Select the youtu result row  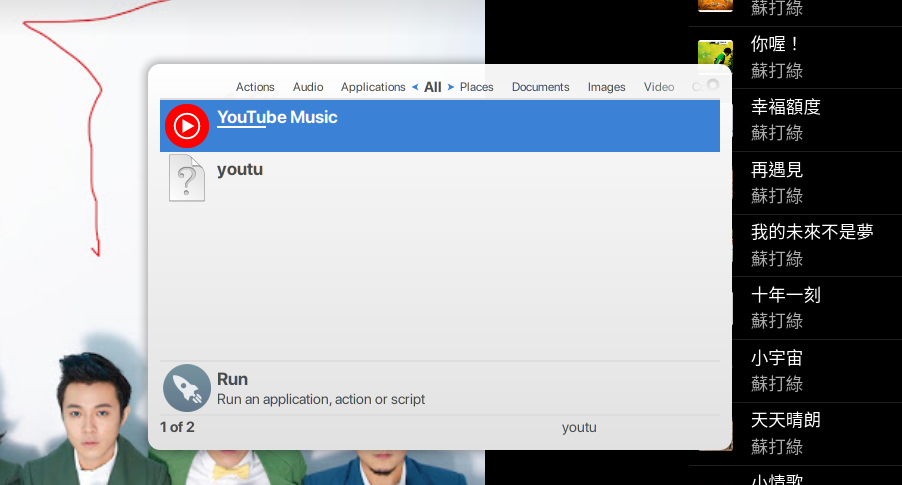coord(439,178)
